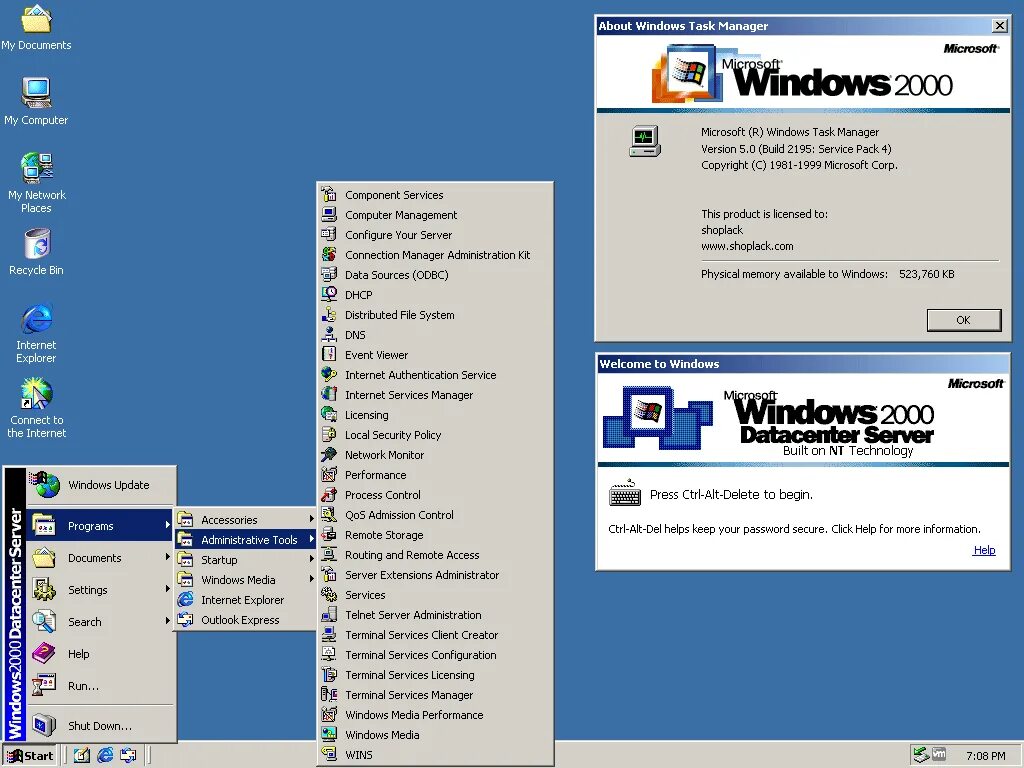The width and height of the screenshot is (1024, 768).
Task: Expand the Administrative Tools submenu arrow
Action: [x=312, y=539]
